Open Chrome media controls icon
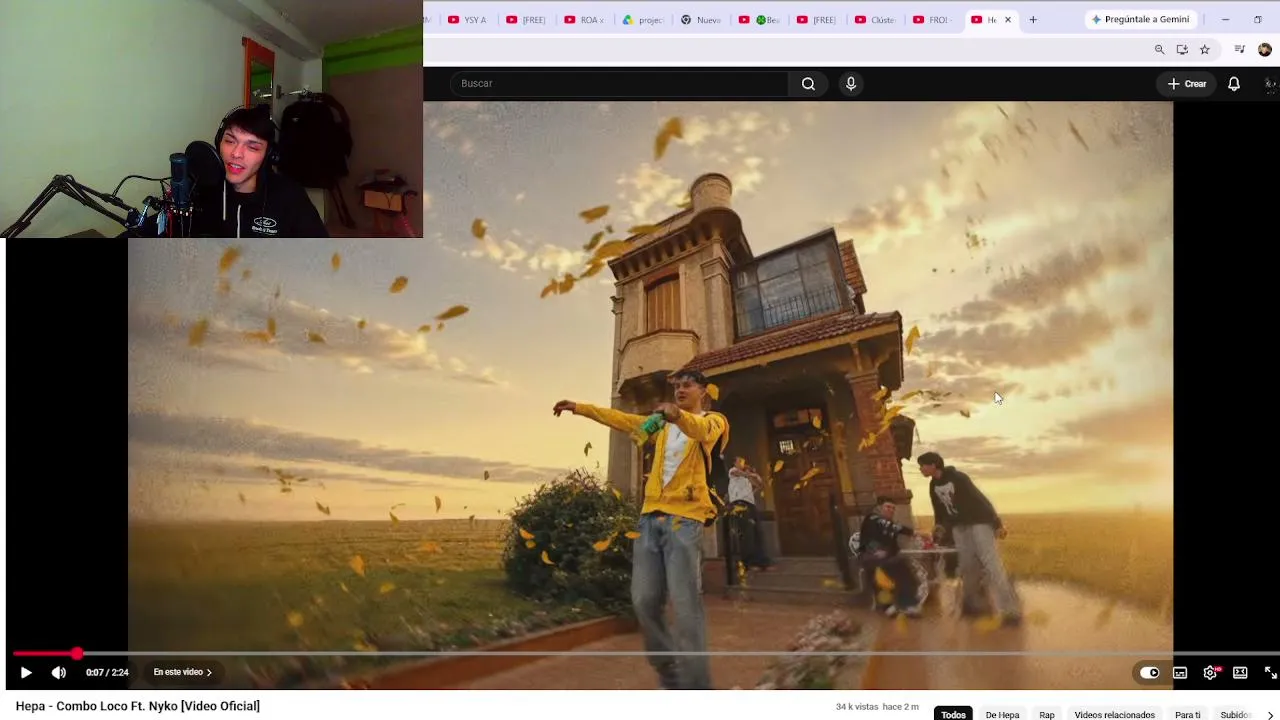 click(1240, 50)
